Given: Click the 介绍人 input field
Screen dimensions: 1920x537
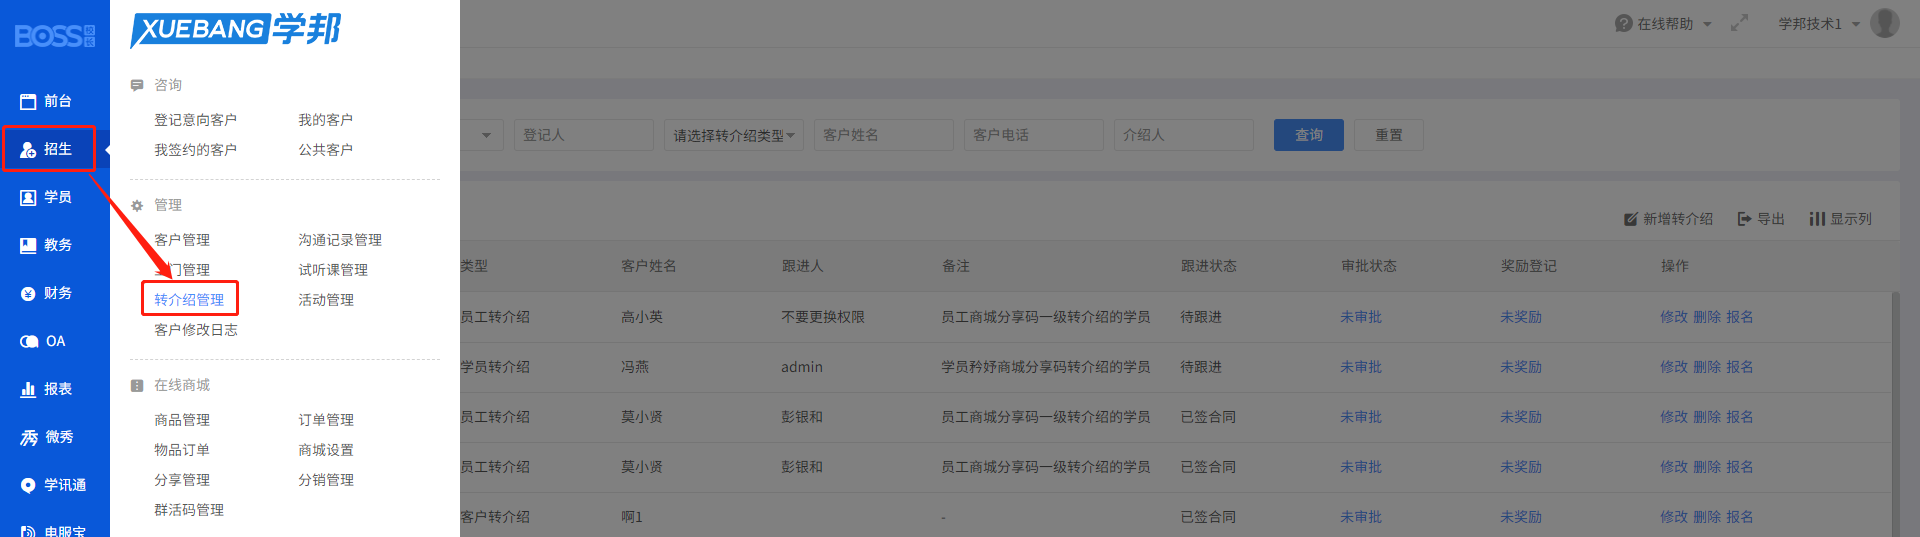Looking at the screenshot, I should (x=1184, y=135).
